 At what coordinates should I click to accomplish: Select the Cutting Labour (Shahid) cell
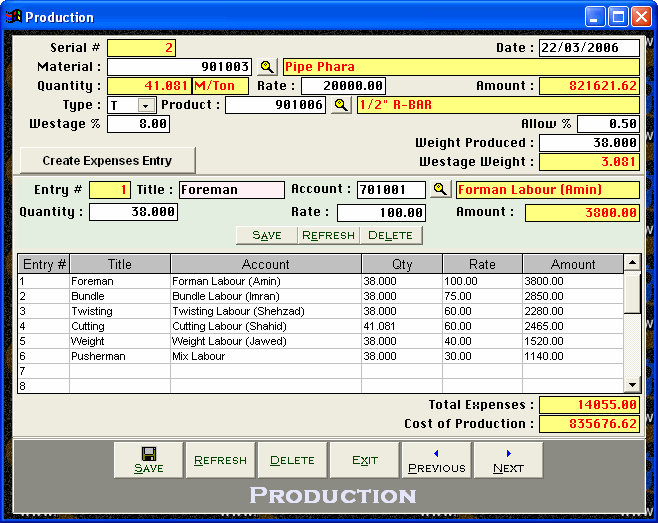(x=266, y=326)
